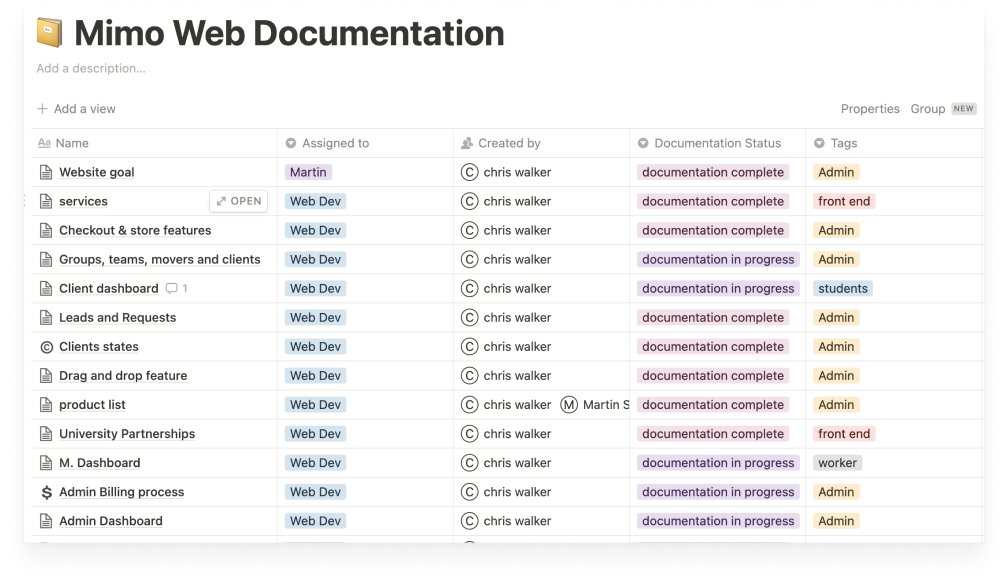Open Client dashboard page
1008x583 pixels.
click(109, 289)
